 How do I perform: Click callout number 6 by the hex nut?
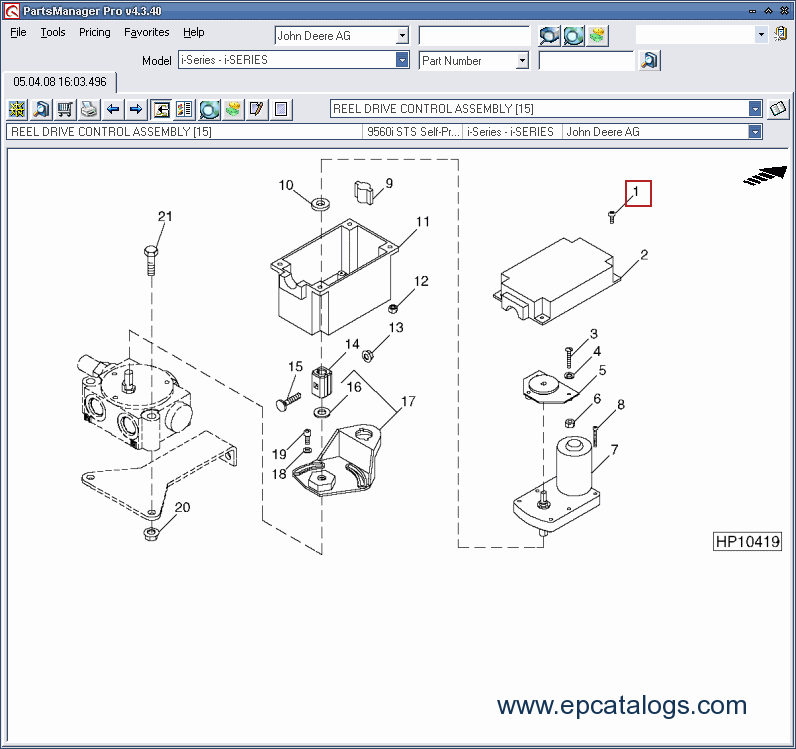click(x=597, y=399)
